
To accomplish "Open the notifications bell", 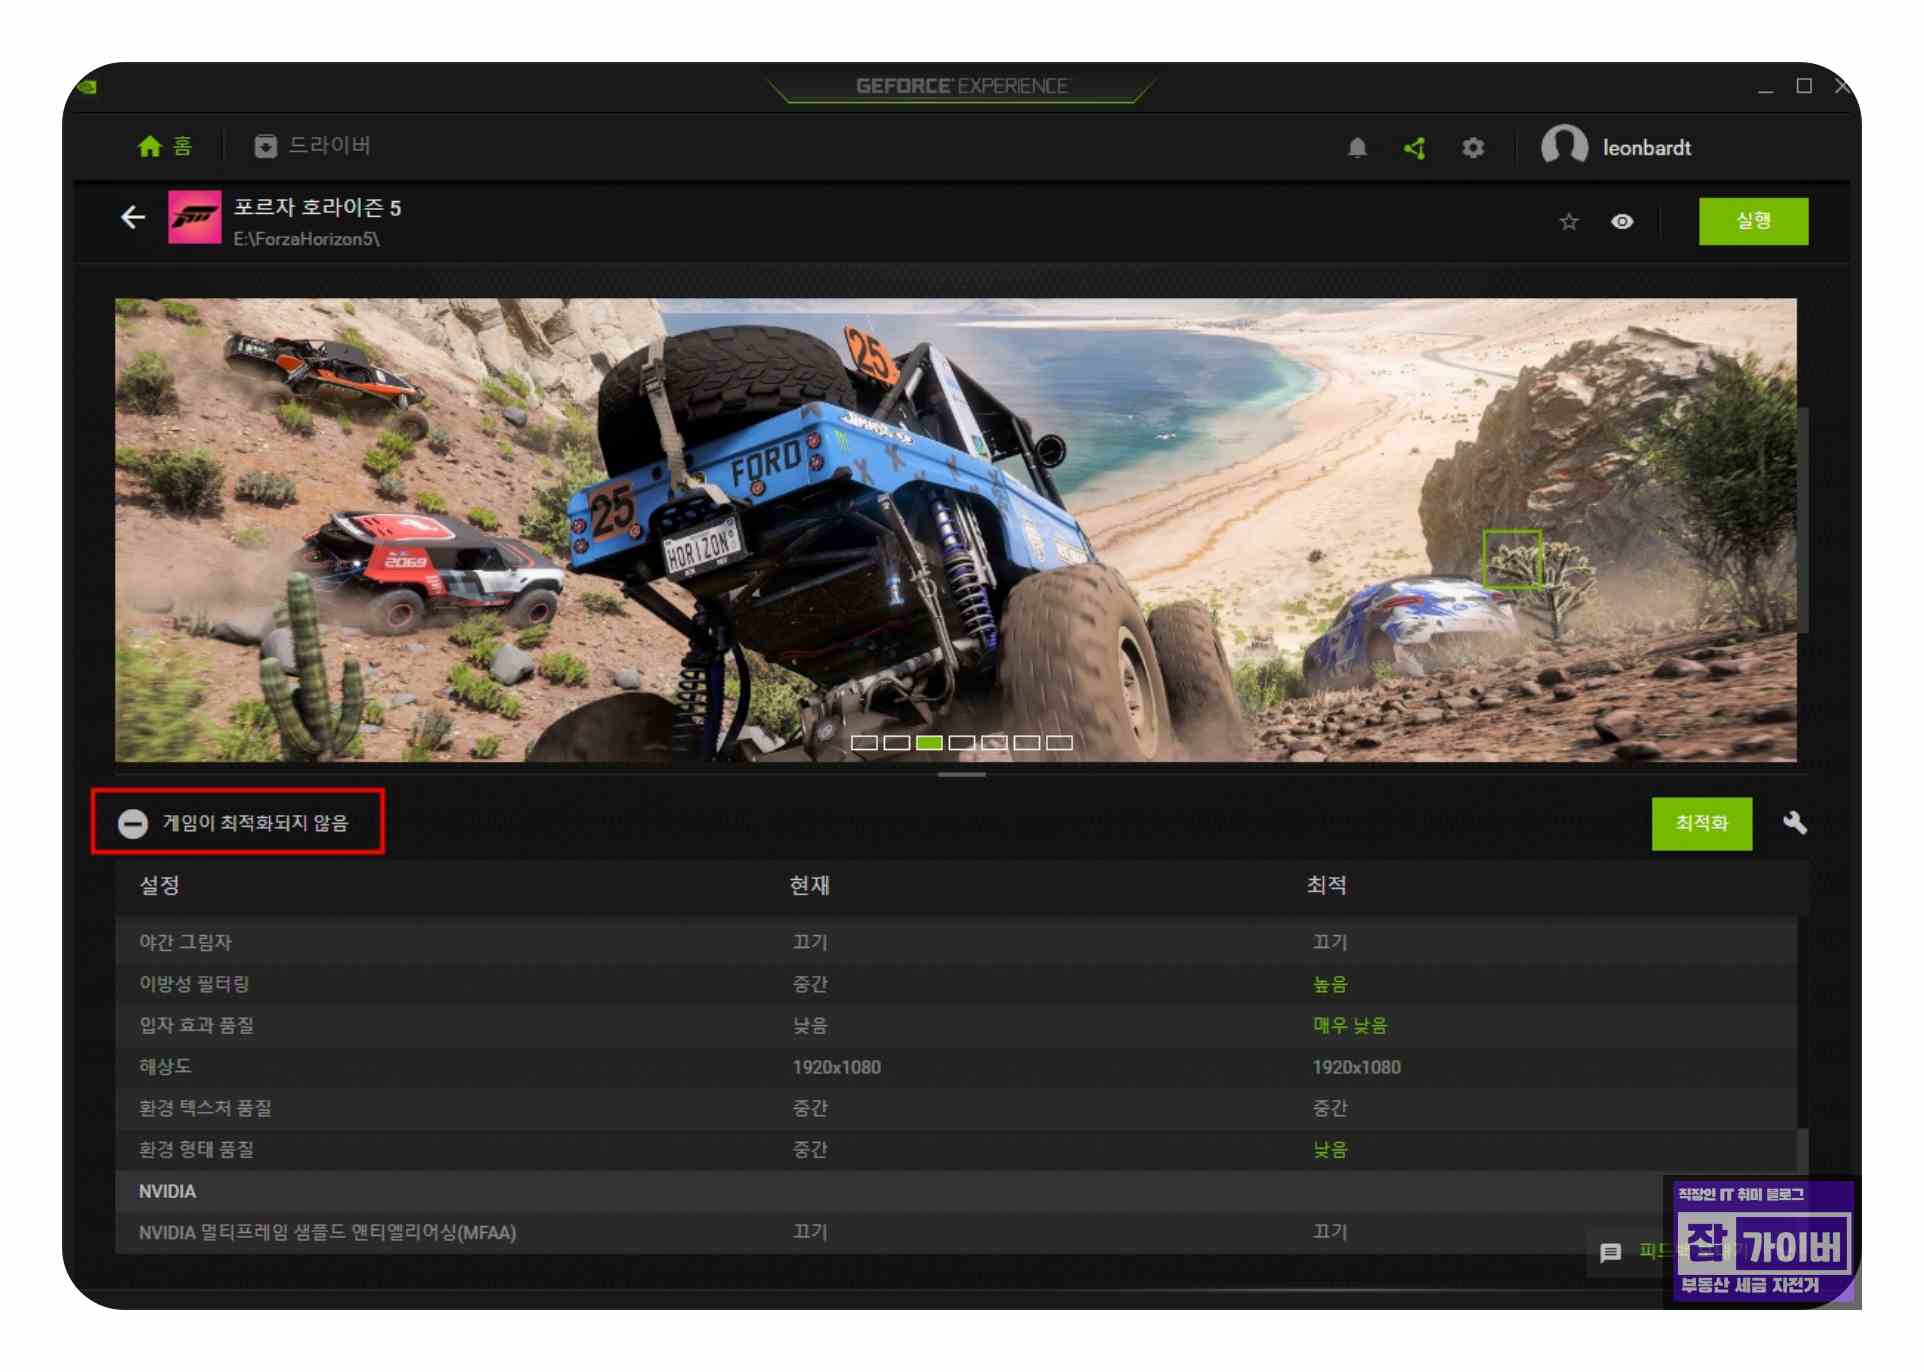I will pyautogui.click(x=1357, y=148).
